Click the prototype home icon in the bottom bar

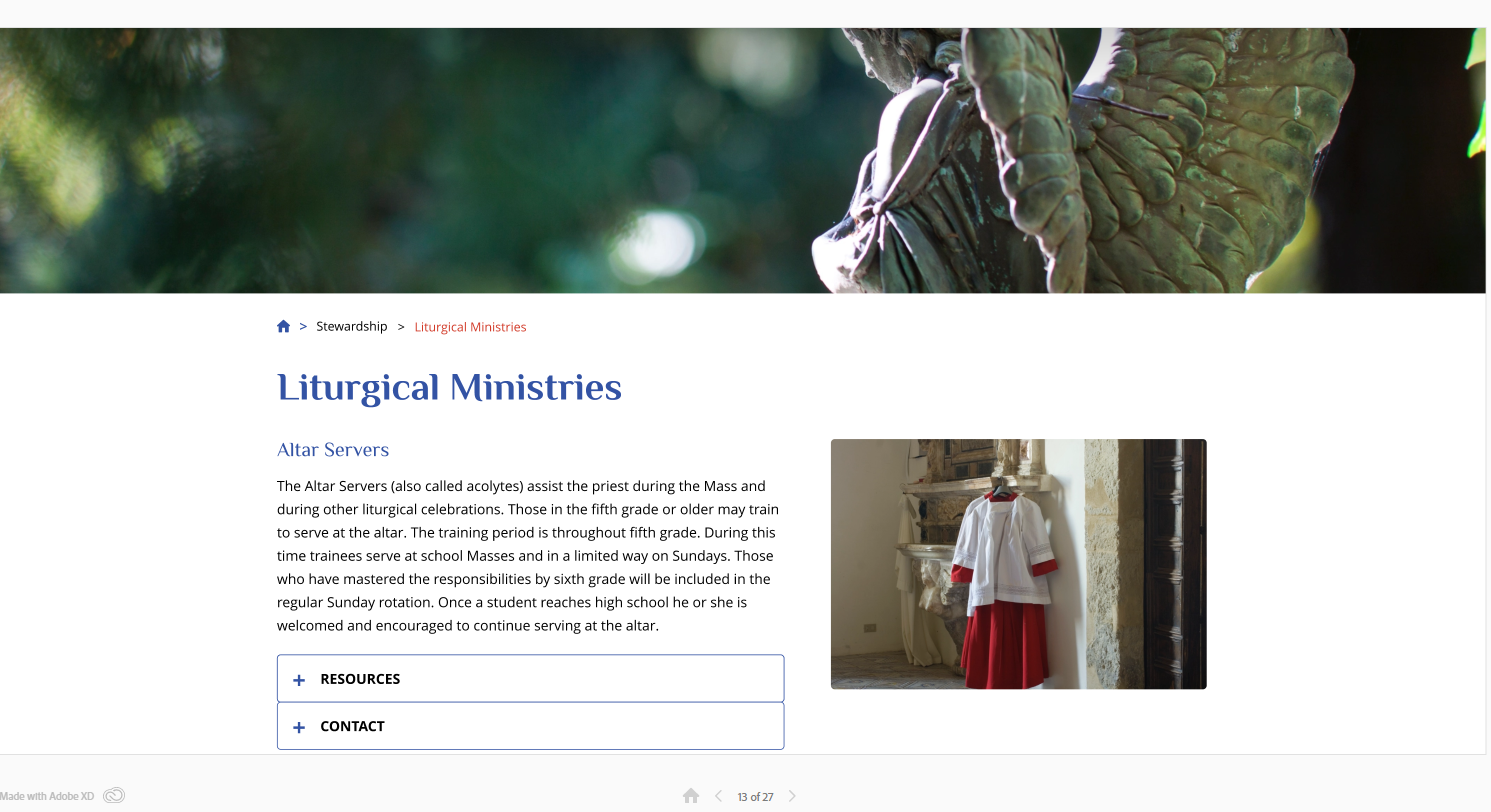point(691,796)
